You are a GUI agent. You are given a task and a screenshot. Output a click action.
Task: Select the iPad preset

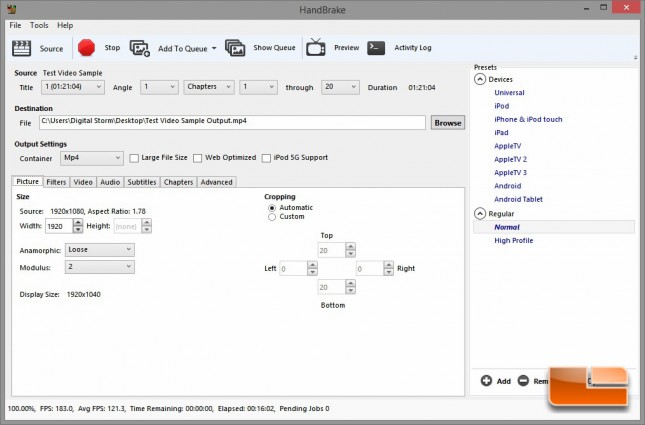pyautogui.click(x=501, y=132)
